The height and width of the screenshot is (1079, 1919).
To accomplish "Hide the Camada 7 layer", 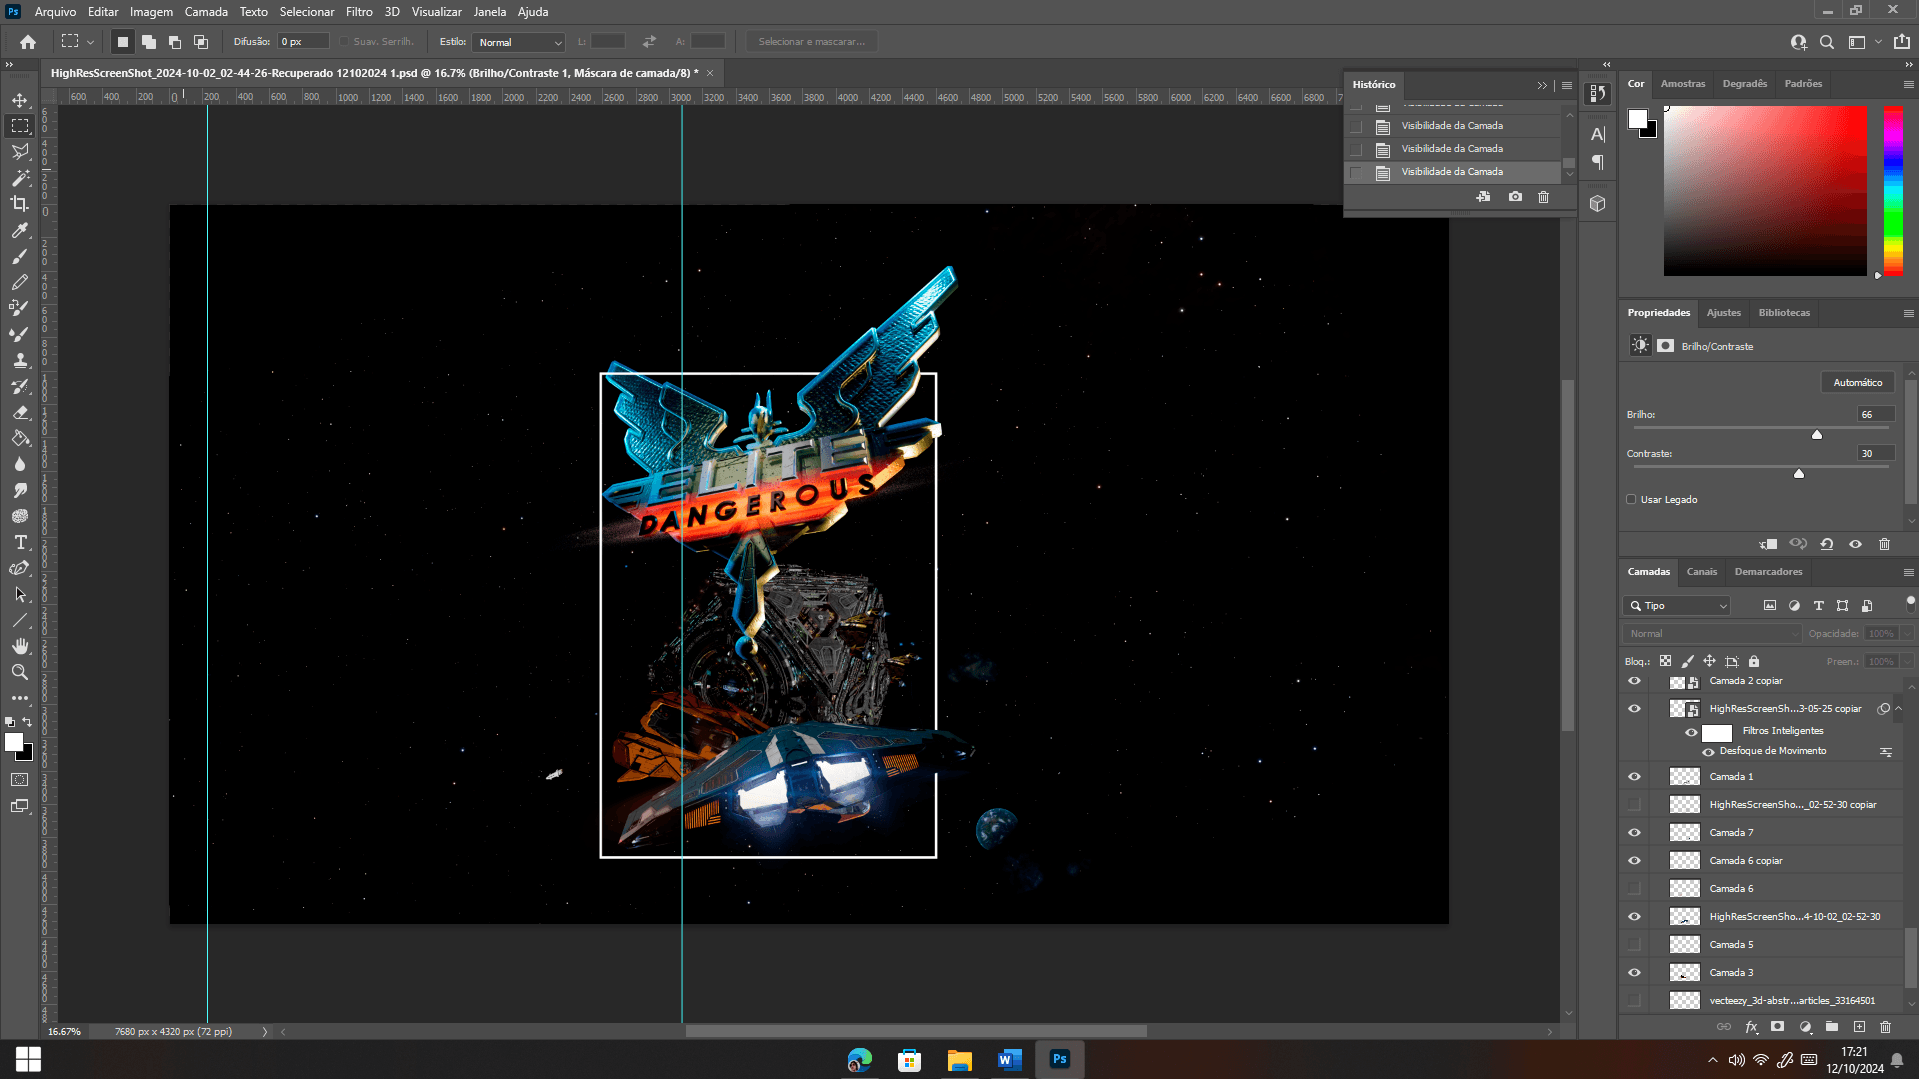I will (1634, 832).
